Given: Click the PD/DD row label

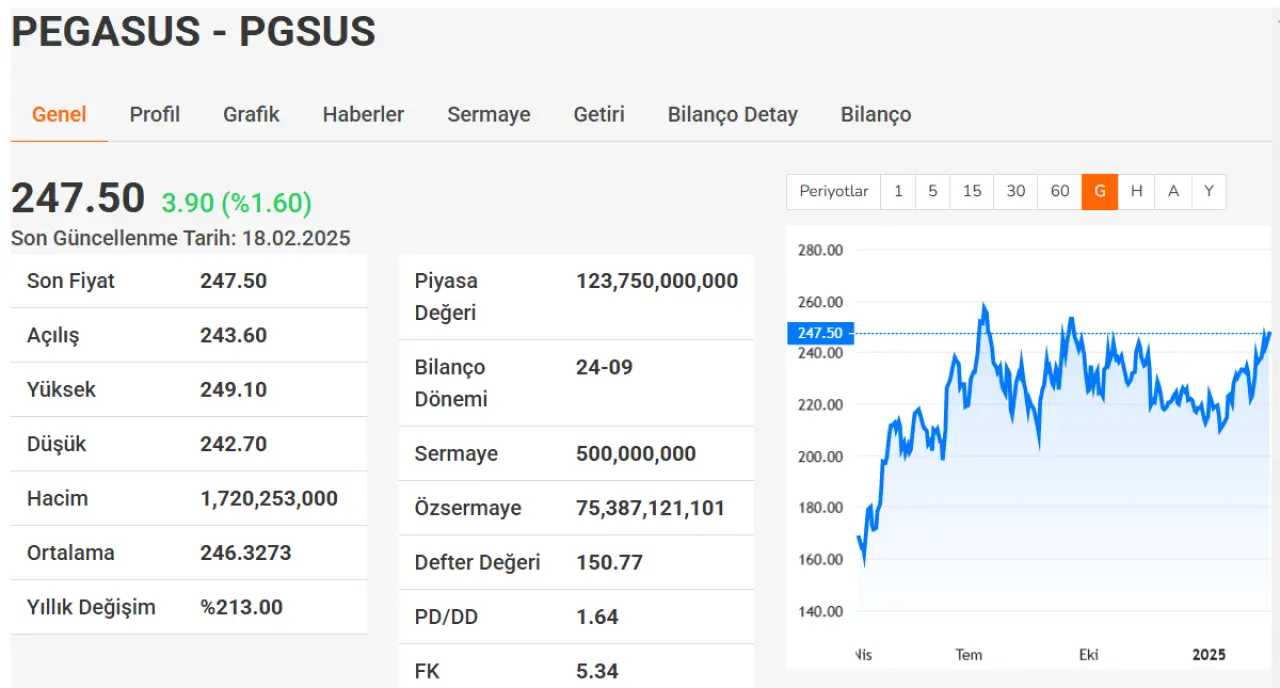Looking at the screenshot, I should (x=446, y=617).
